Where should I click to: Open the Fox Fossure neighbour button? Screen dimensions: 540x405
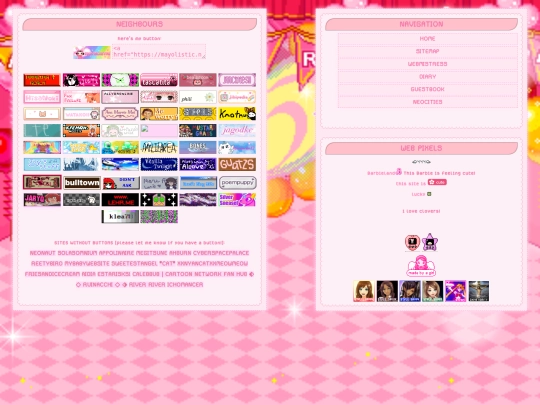(x=82, y=97)
